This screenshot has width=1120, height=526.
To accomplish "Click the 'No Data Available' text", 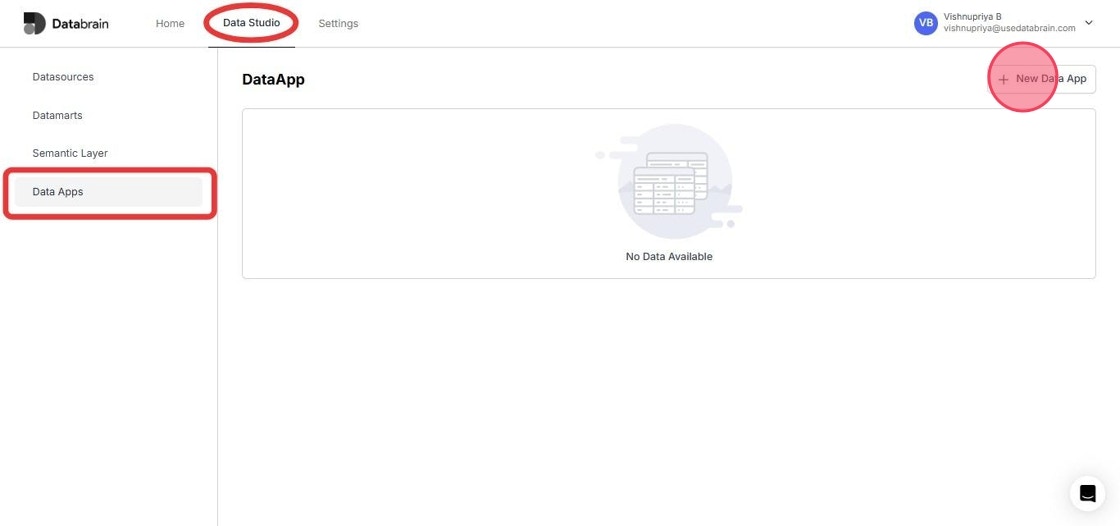I will coord(669,257).
